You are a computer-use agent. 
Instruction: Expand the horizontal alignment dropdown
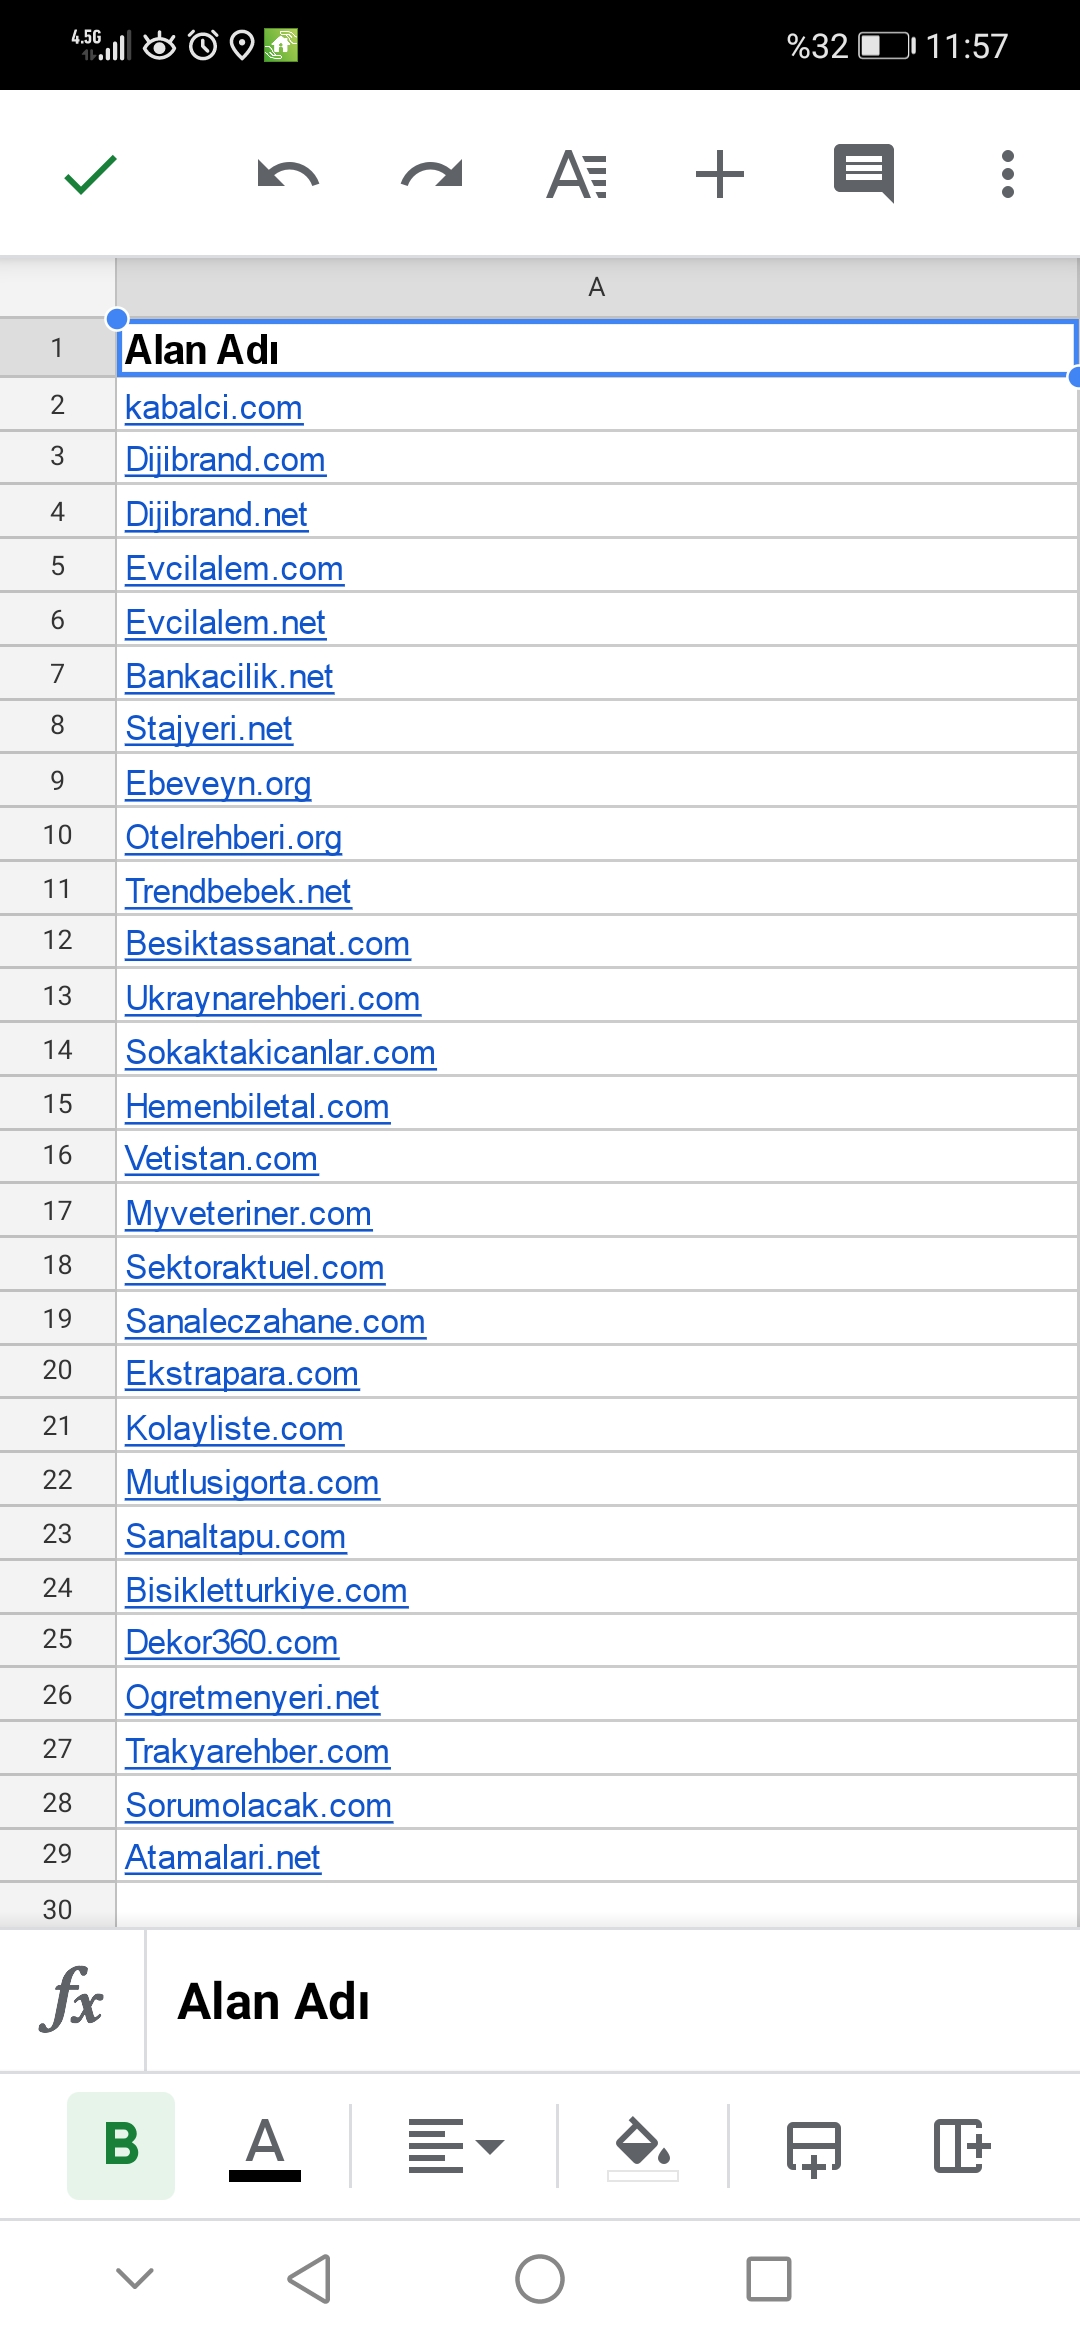click(456, 2146)
